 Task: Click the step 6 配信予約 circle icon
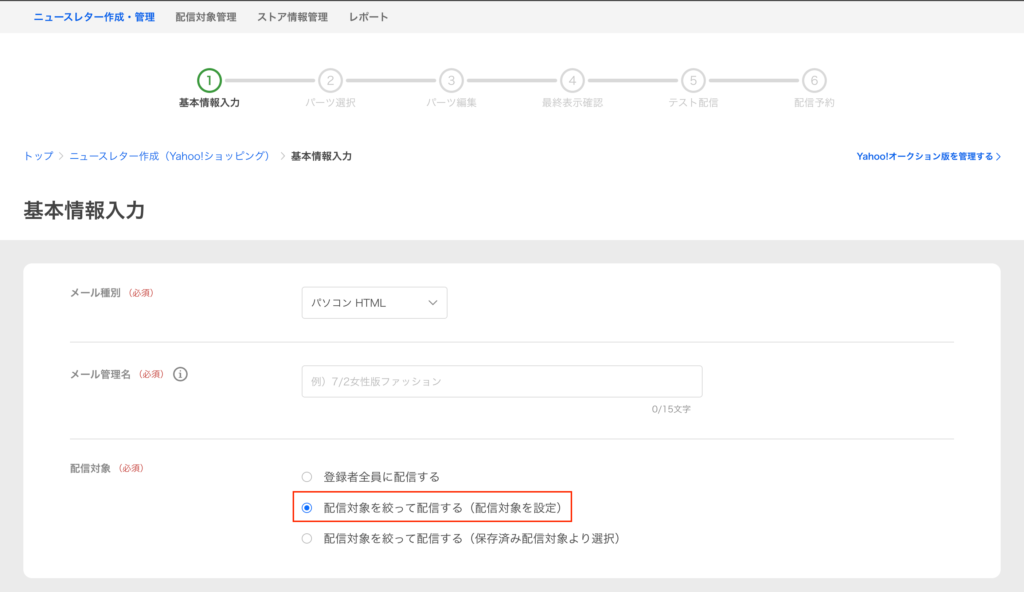coord(814,80)
